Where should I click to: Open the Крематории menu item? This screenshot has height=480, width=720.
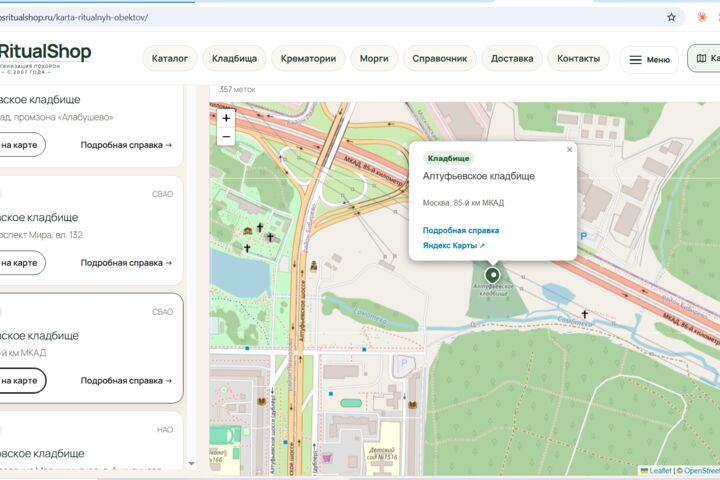click(x=308, y=58)
